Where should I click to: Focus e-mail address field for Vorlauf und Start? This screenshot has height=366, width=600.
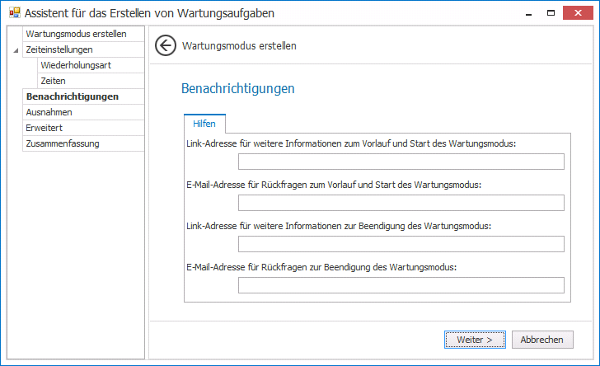[x=401, y=203]
